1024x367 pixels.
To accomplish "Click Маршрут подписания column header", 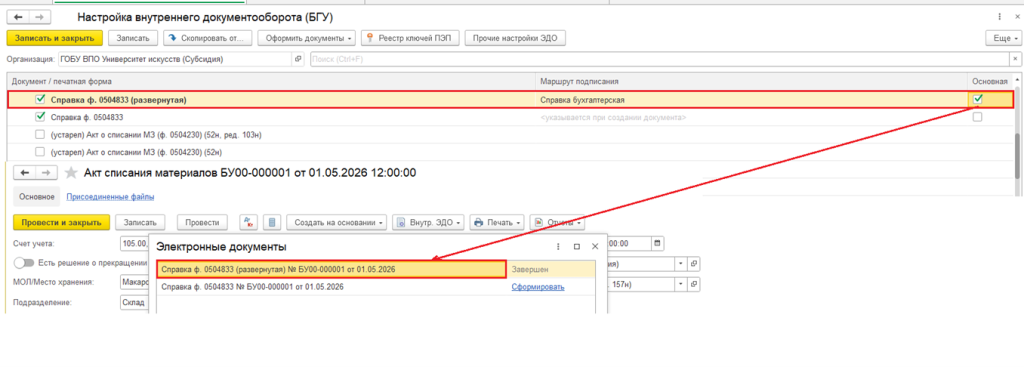I will (751, 81).
